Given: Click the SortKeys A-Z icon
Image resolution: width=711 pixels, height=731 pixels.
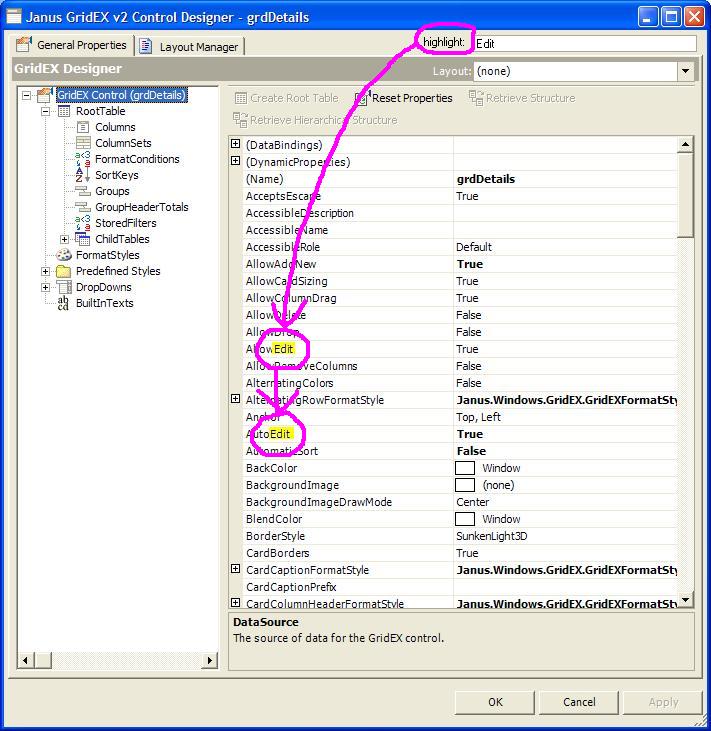Looking at the screenshot, I should coord(82,175).
